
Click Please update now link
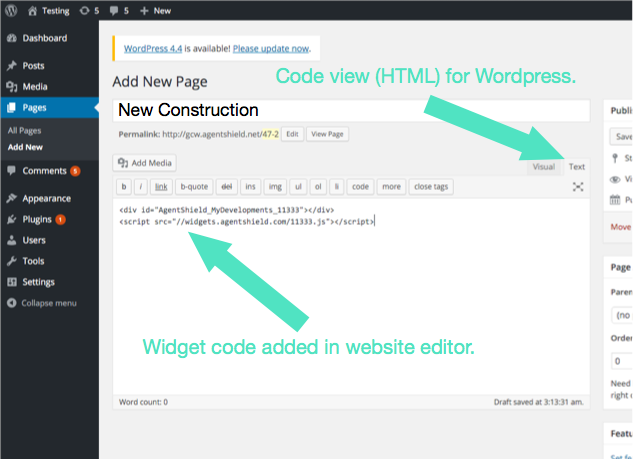271,48
